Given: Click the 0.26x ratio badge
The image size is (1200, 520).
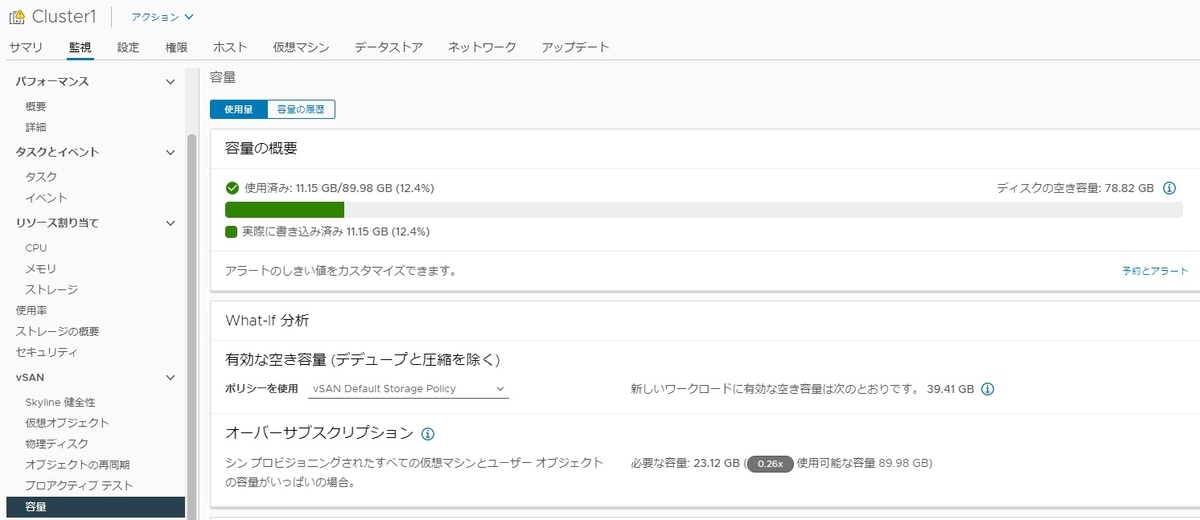Looking at the screenshot, I should [x=770, y=464].
